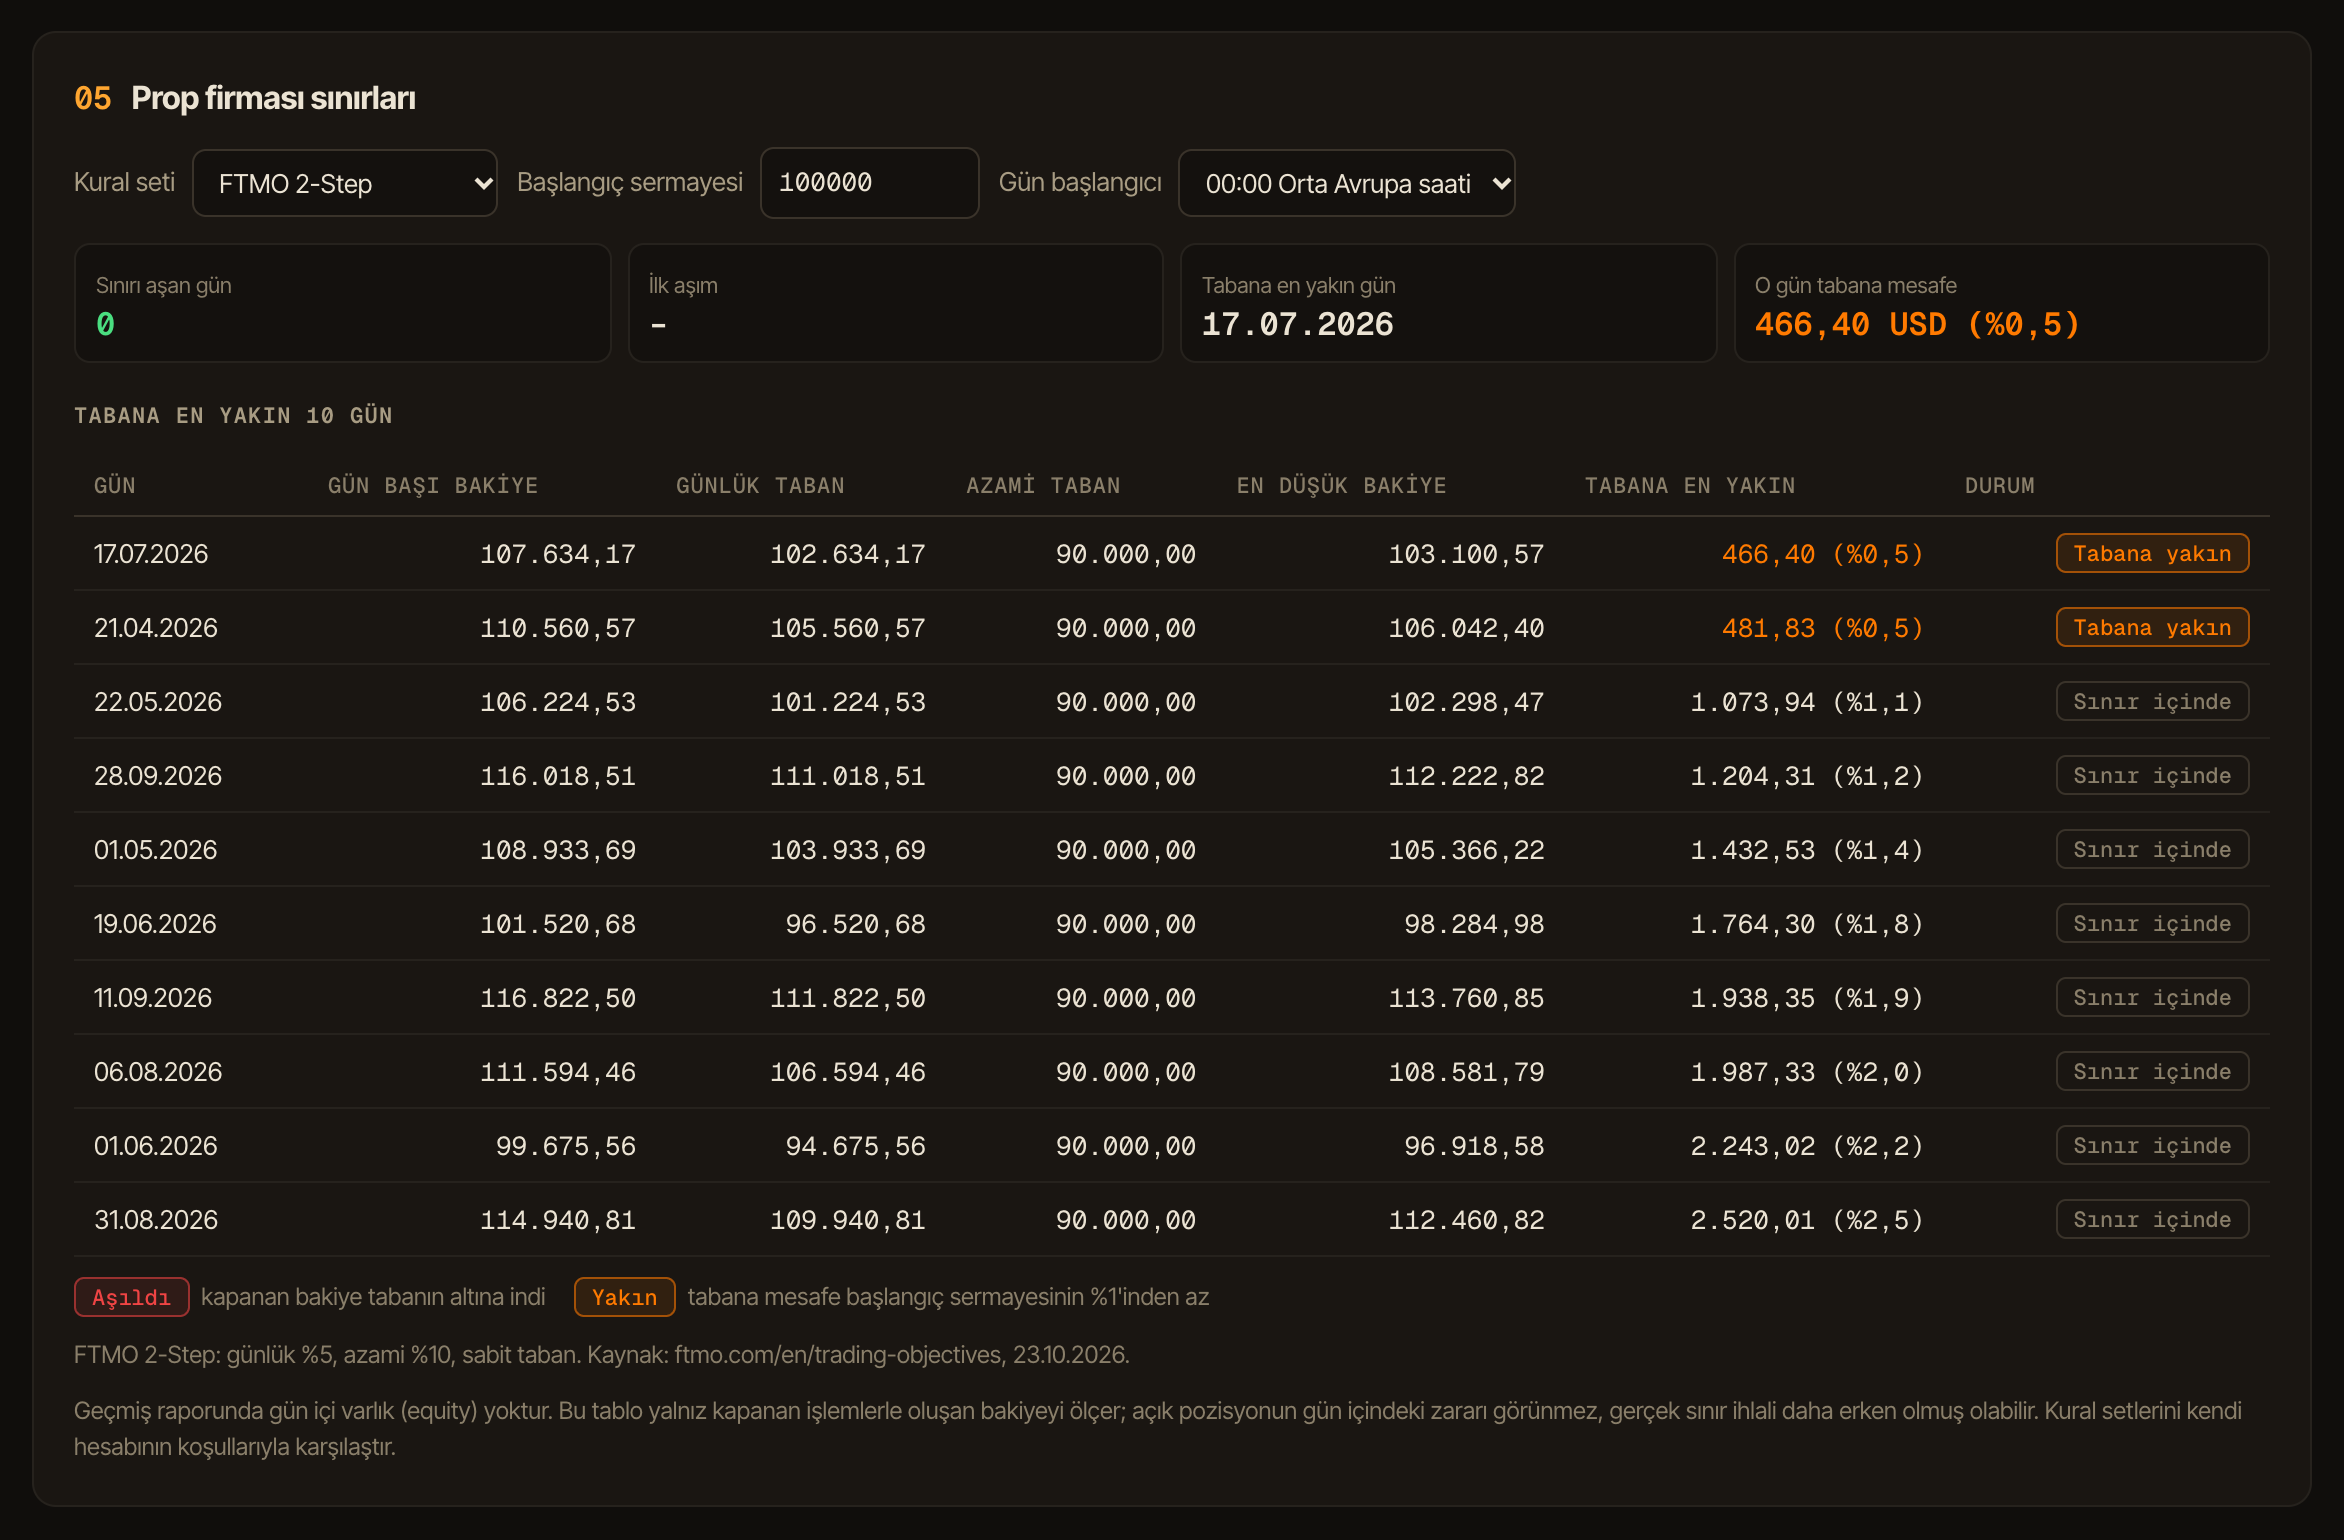Select the 'İlk aşım' summary card
2344x1540 pixels.
pos(895,303)
